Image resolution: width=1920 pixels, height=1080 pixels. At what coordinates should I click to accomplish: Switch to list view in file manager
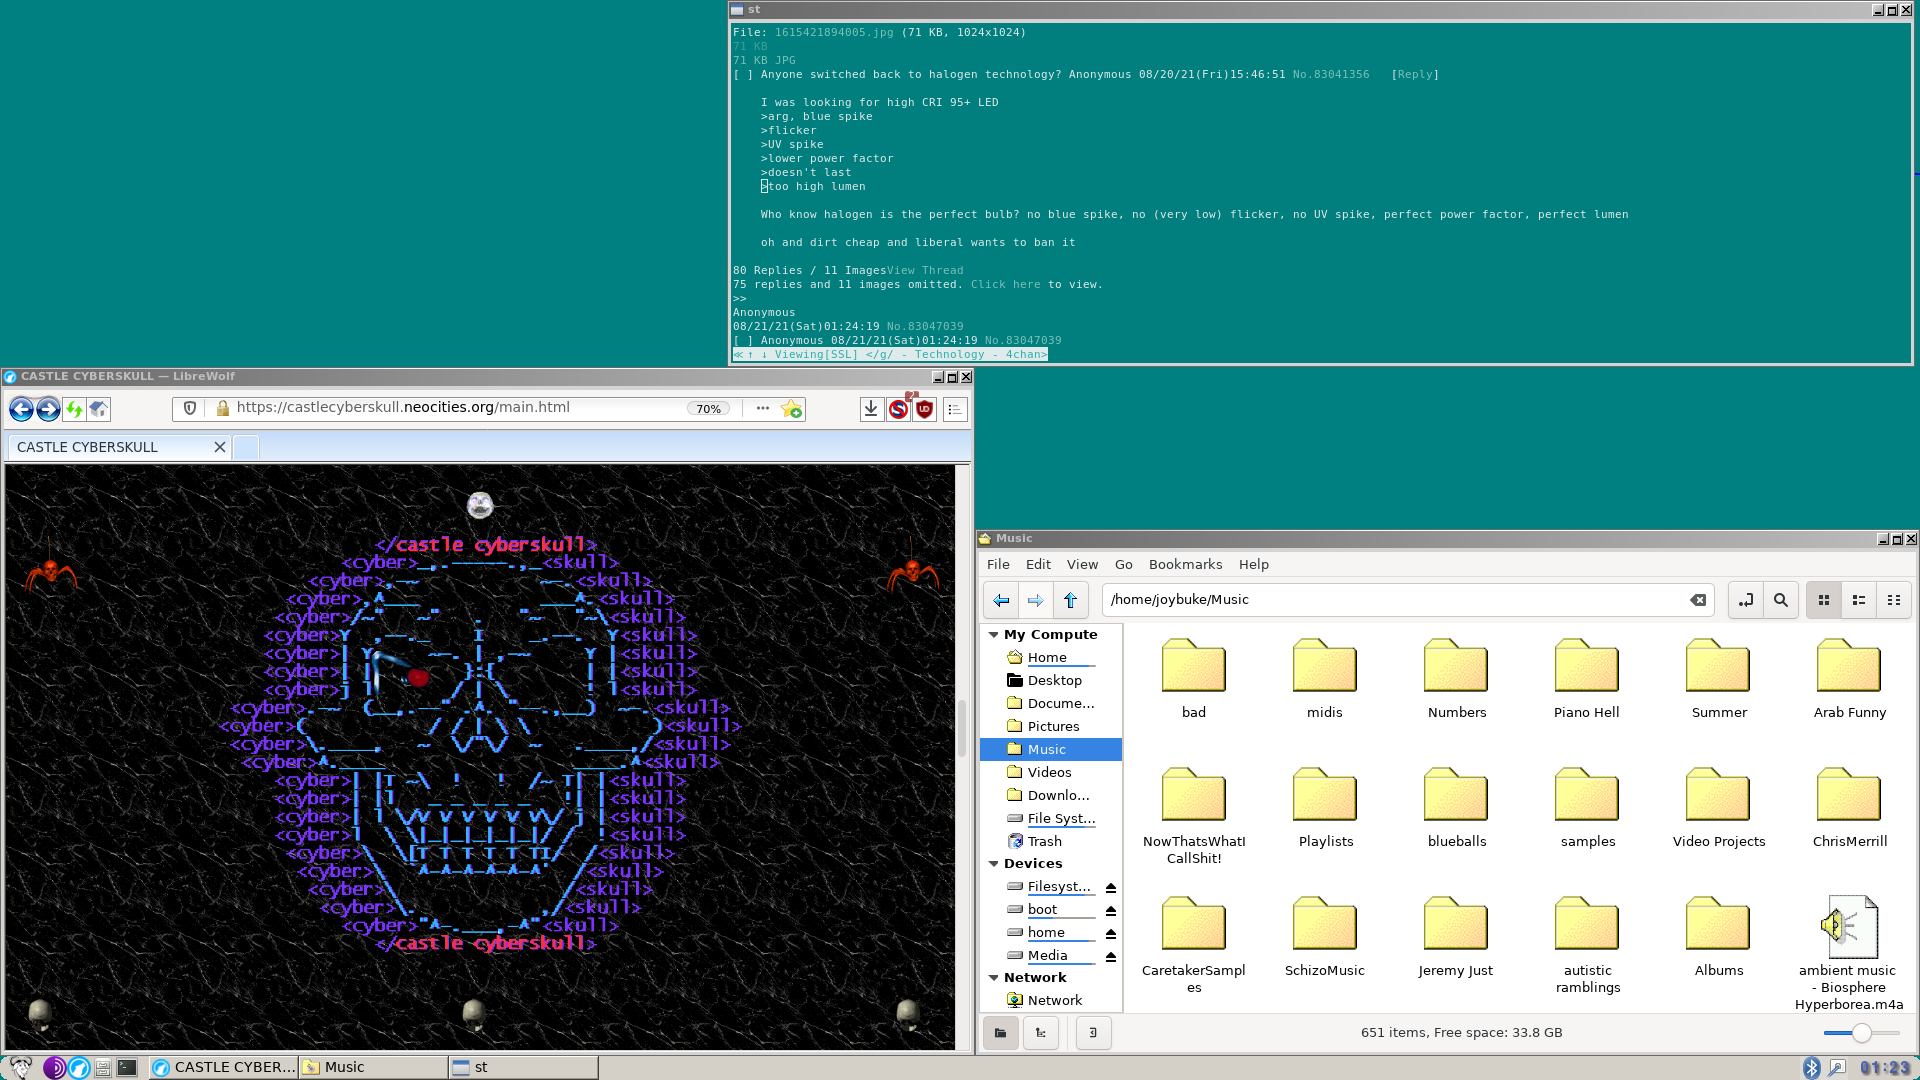coord(1859,600)
